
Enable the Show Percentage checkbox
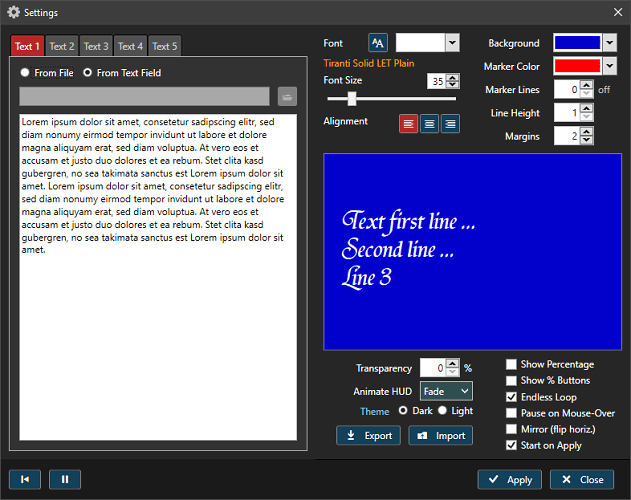(512, 365)
